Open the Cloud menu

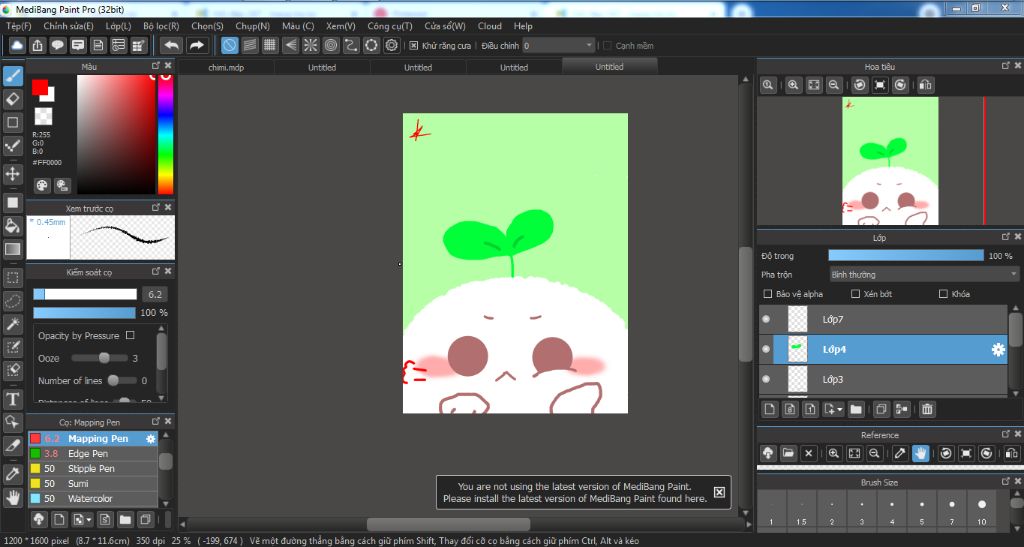pyautogui.click(x=489, y=26)
